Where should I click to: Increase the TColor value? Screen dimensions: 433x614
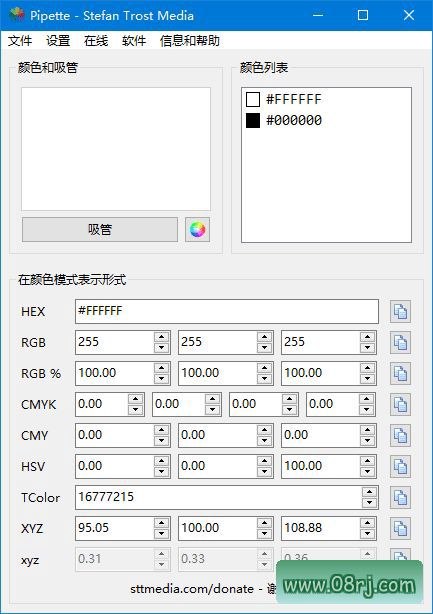(x=370, y=492)
